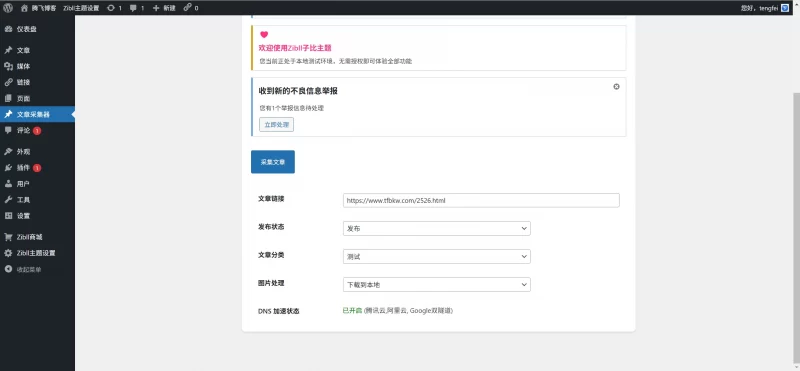Click the user avatar at top right

785,8
